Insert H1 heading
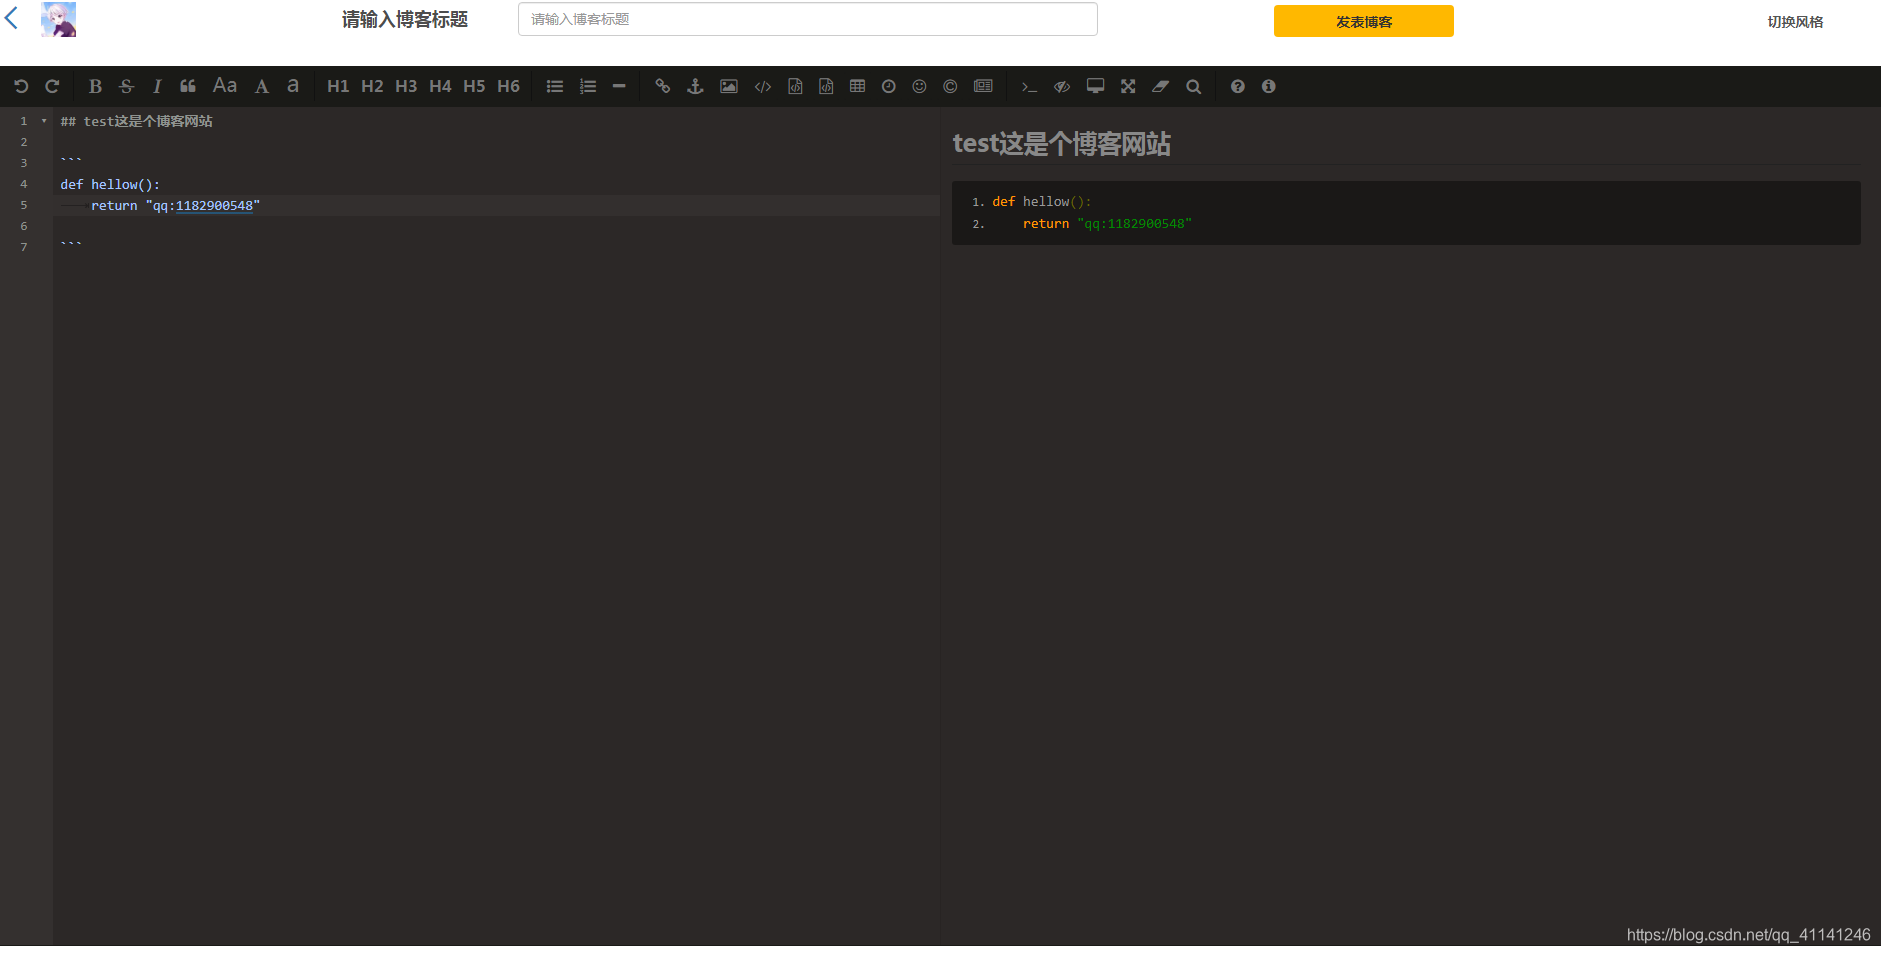 [338, 87]
